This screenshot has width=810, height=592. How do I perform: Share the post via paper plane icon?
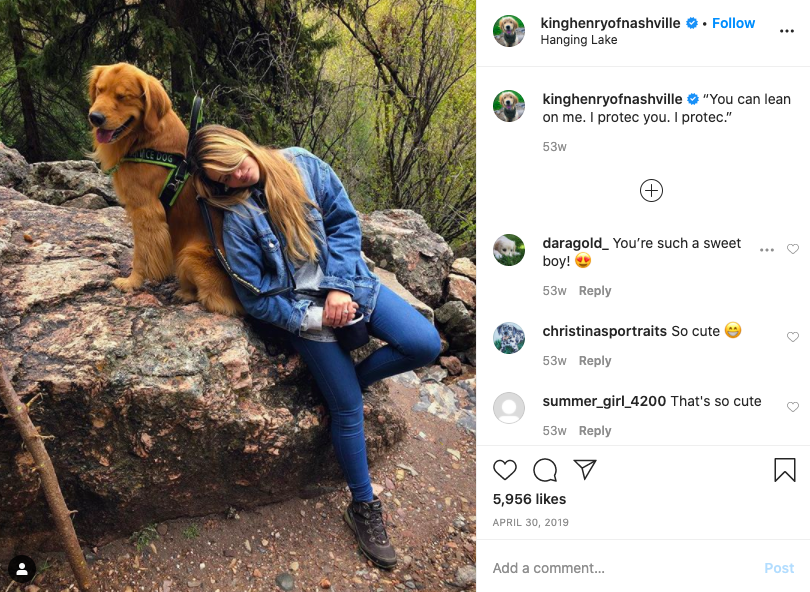585,469
